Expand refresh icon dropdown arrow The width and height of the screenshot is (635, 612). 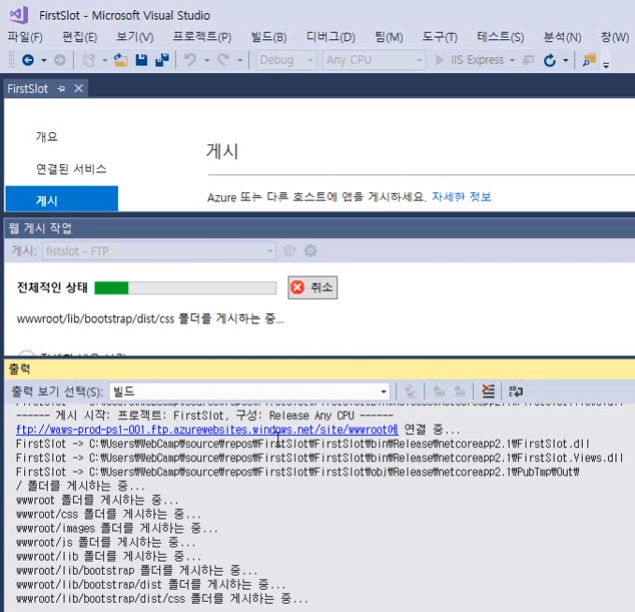click(x=566, y=61)
